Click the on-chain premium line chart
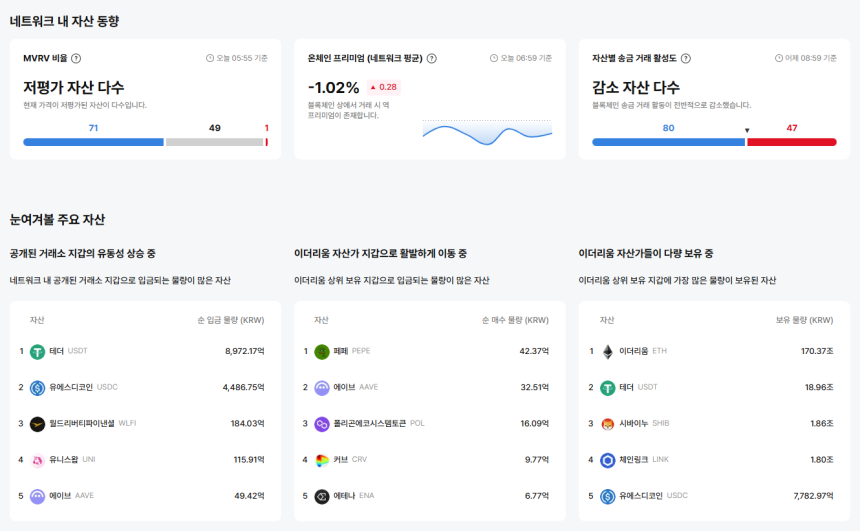The height and width of the screenshot is (531, 860). click(x=487, y=133)
